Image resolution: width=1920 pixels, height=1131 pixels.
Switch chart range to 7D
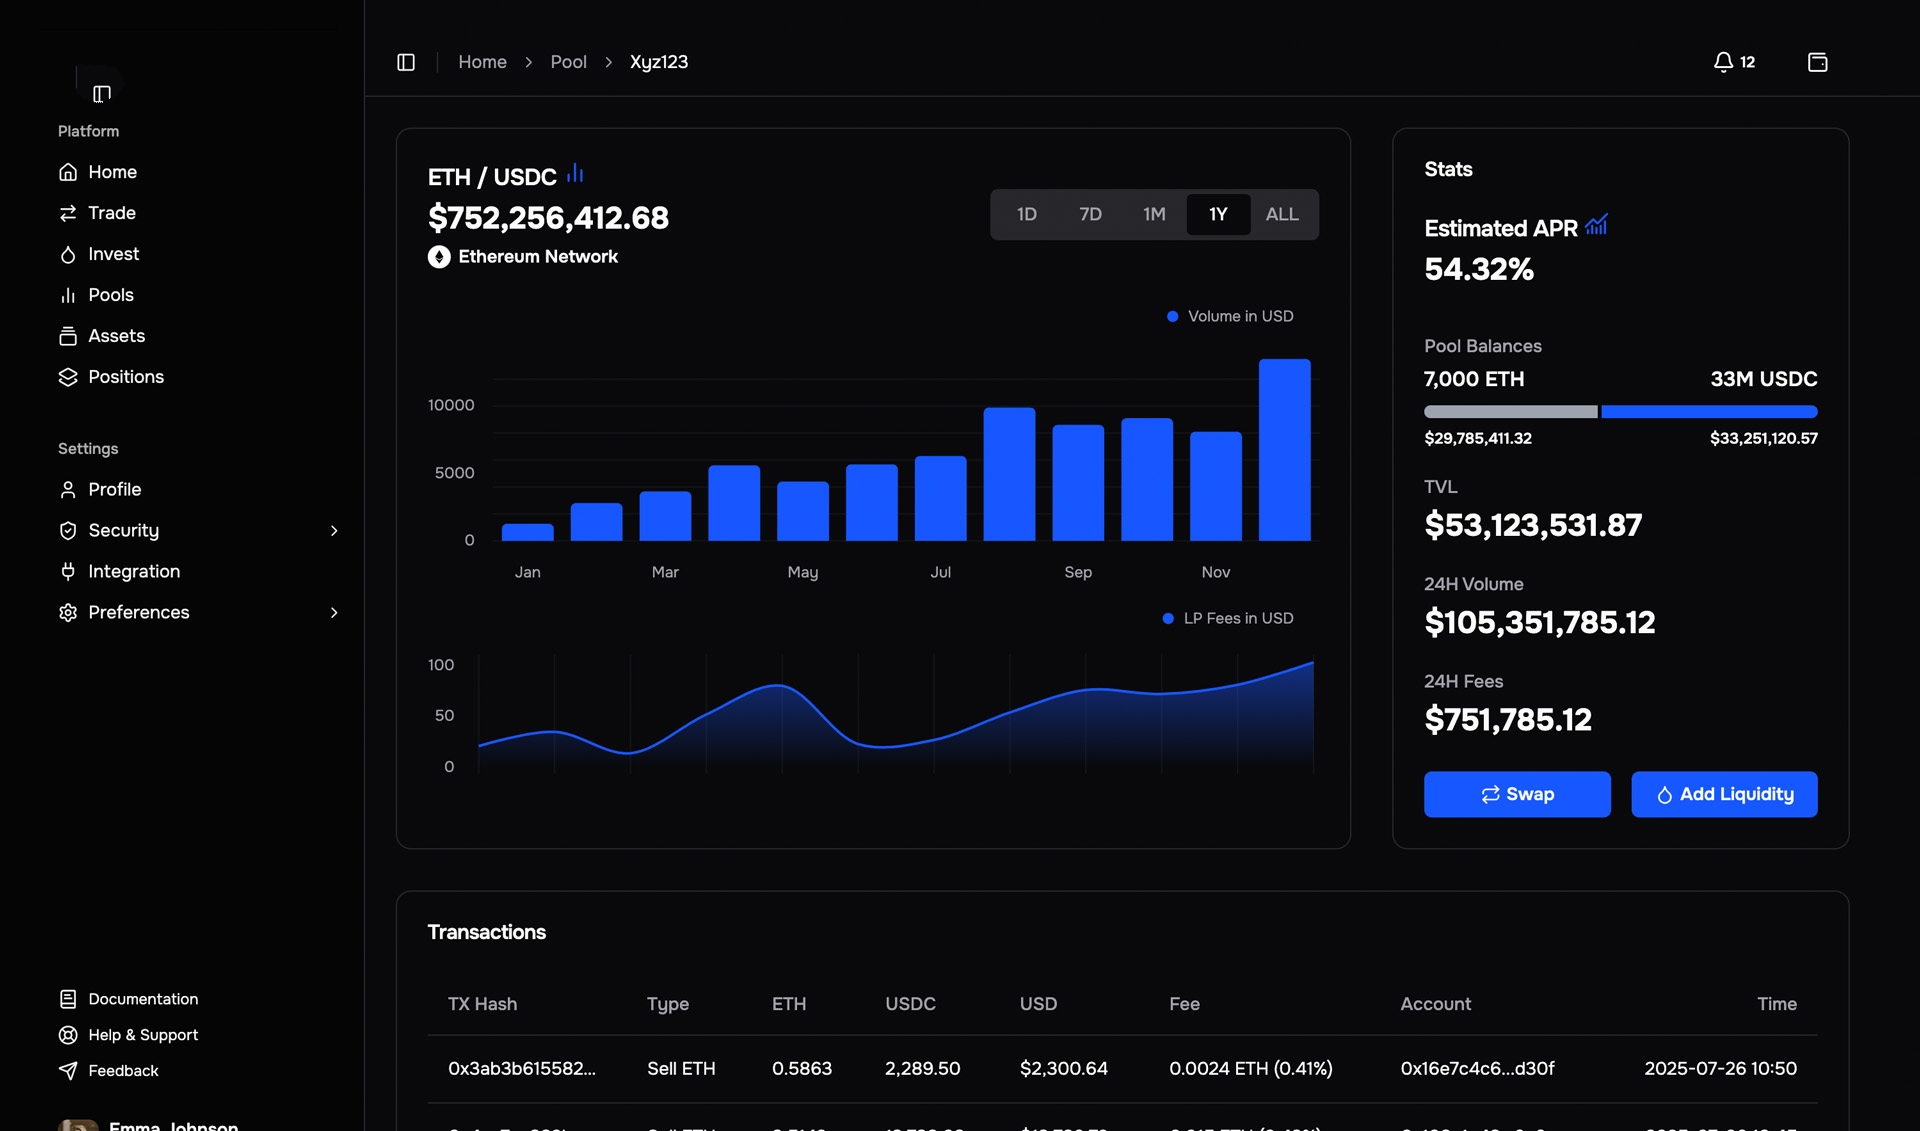[1090, 214]
